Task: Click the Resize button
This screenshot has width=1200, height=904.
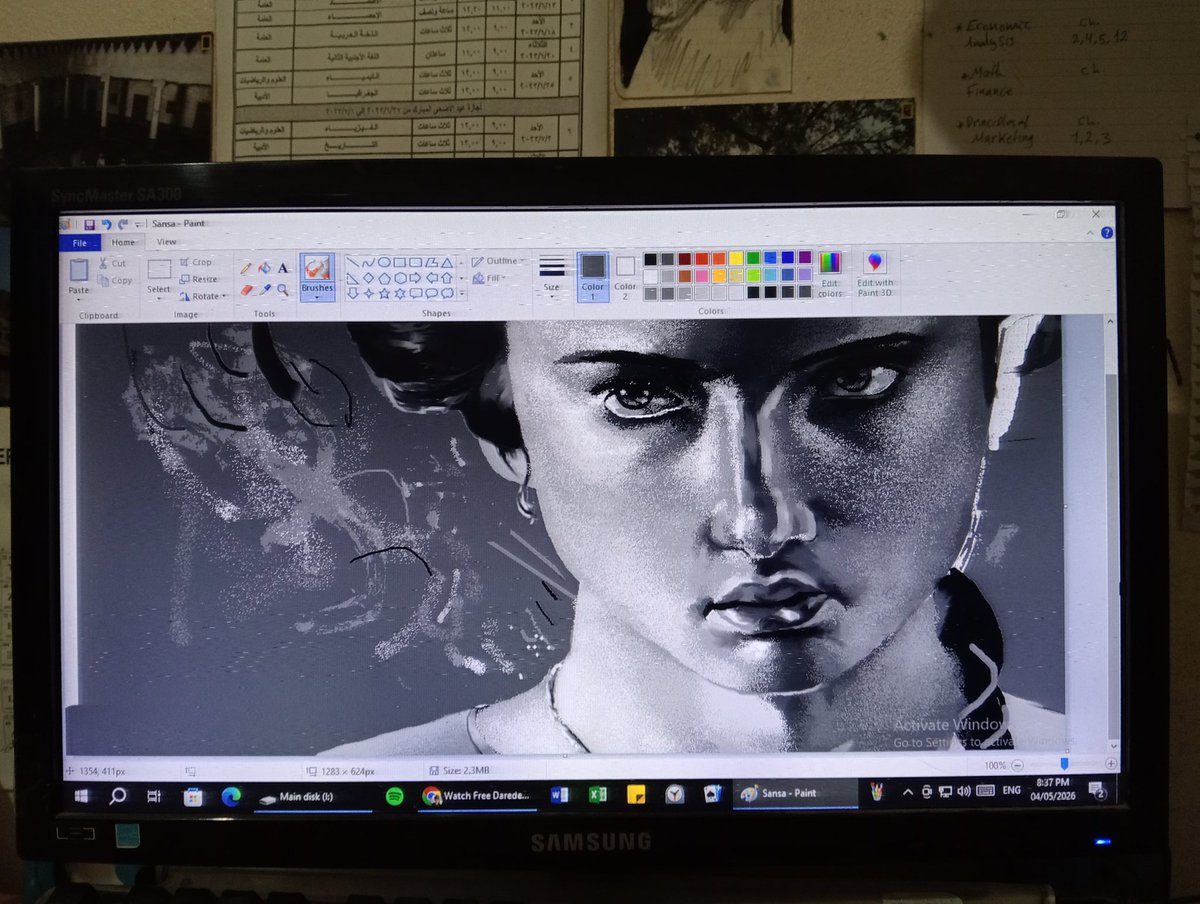Action: click(x=199, y=279)
